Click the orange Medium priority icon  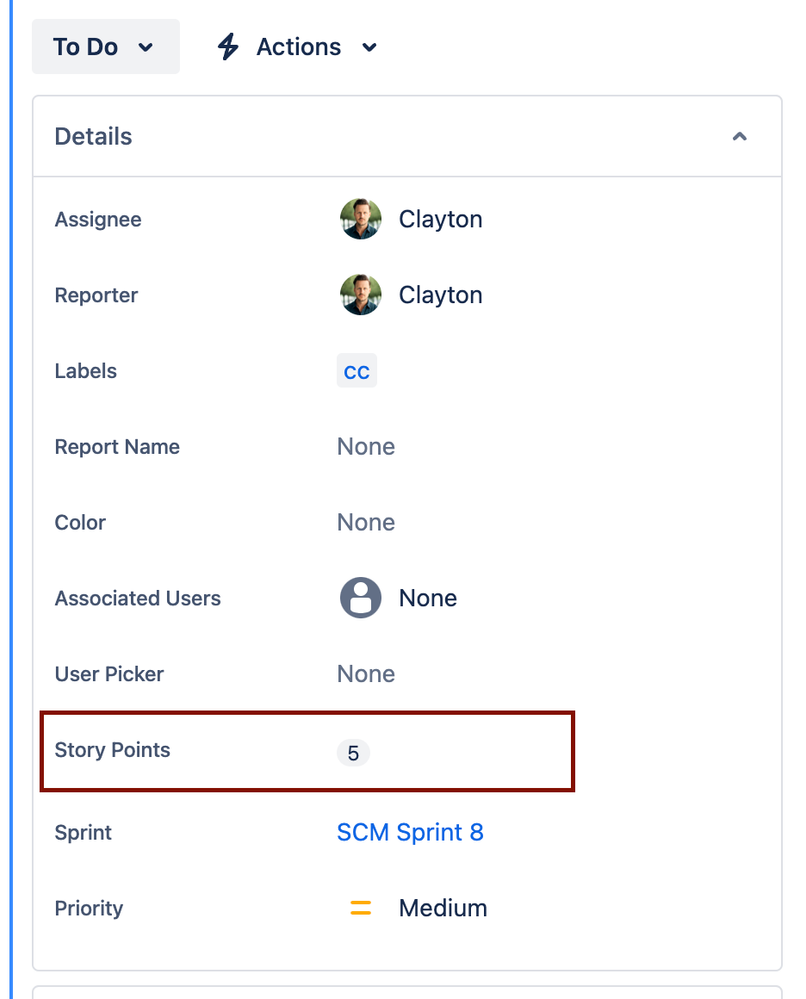pos(361,908)
